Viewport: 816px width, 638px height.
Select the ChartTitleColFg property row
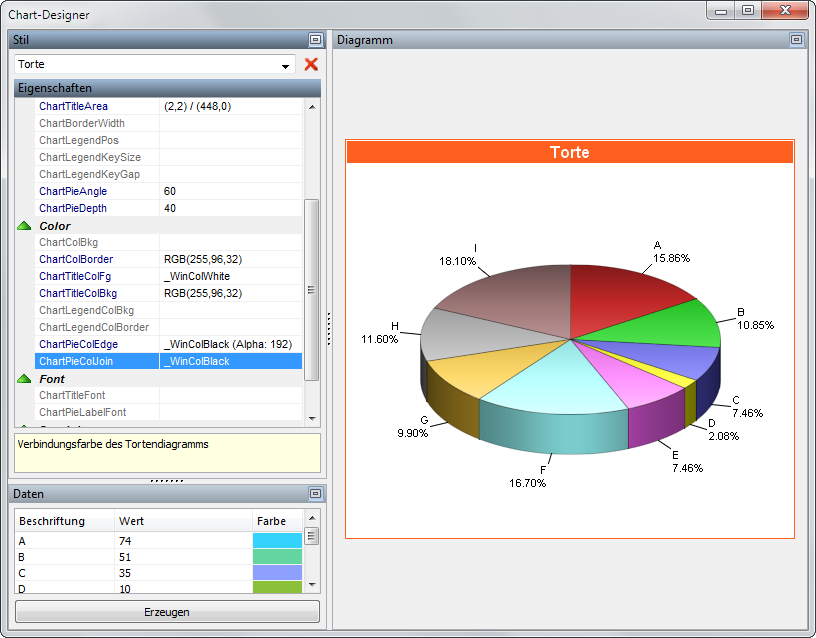(x=84, y=276)
